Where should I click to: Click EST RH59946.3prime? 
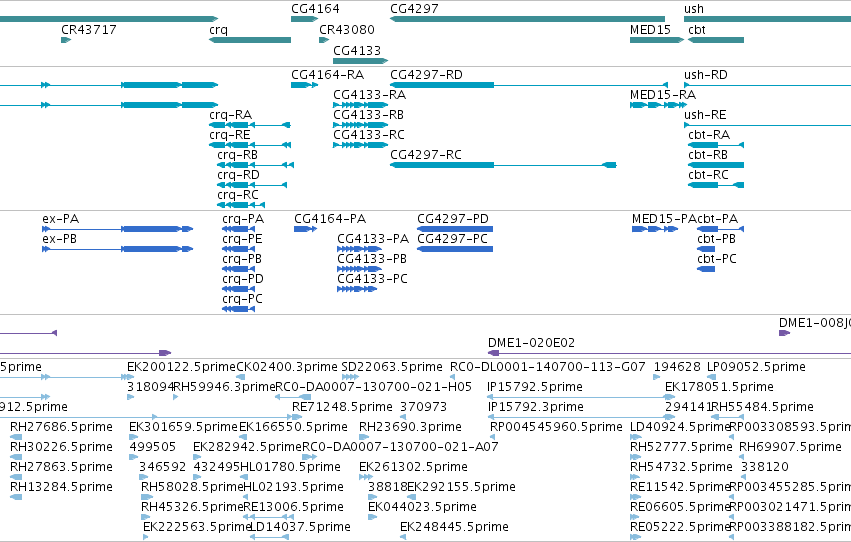click(x=175, y=397)
